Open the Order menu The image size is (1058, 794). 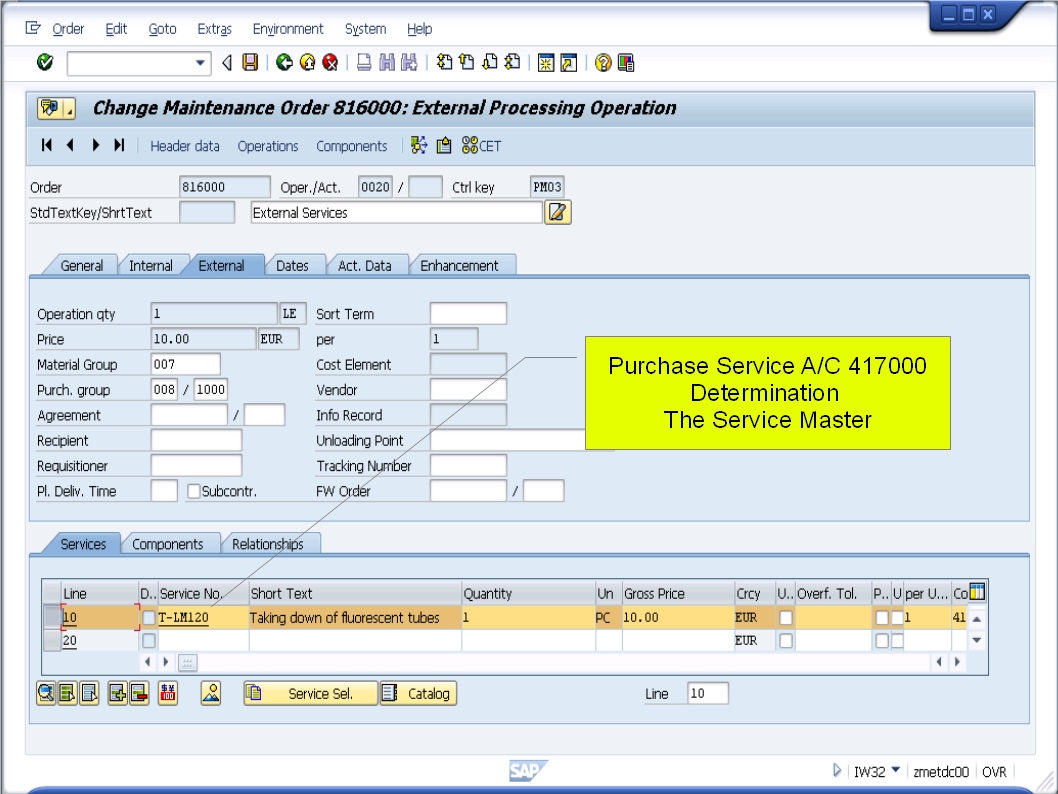click(68, 28)
